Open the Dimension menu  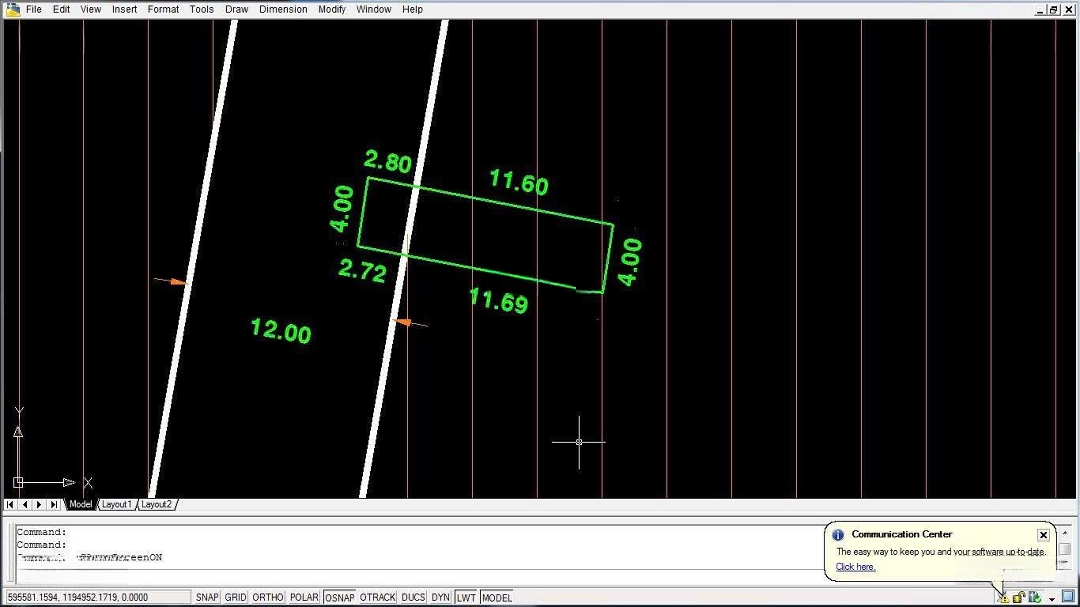[x=283, y=9]
